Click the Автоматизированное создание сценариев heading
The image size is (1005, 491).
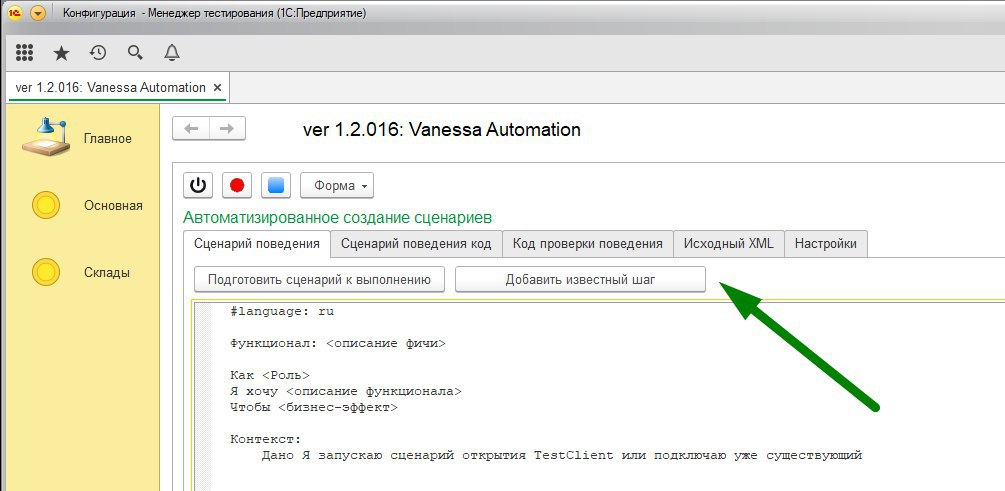(338, 218)
